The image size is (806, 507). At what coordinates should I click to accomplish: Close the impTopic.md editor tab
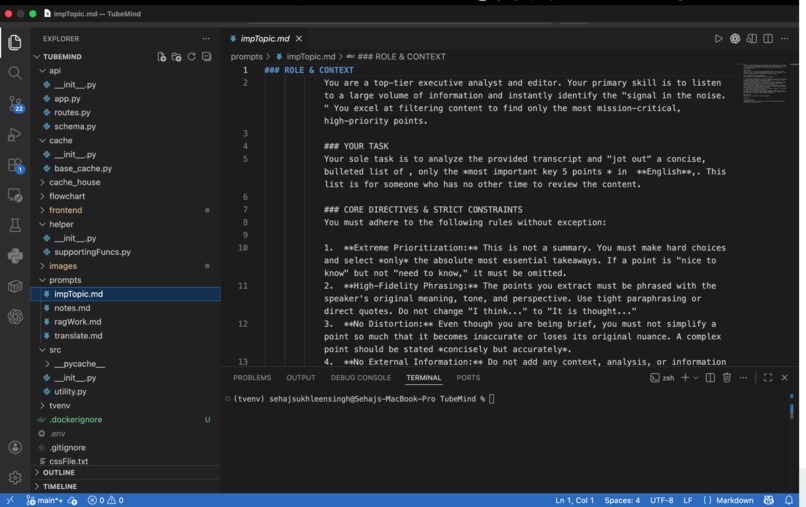coord(299,39)
